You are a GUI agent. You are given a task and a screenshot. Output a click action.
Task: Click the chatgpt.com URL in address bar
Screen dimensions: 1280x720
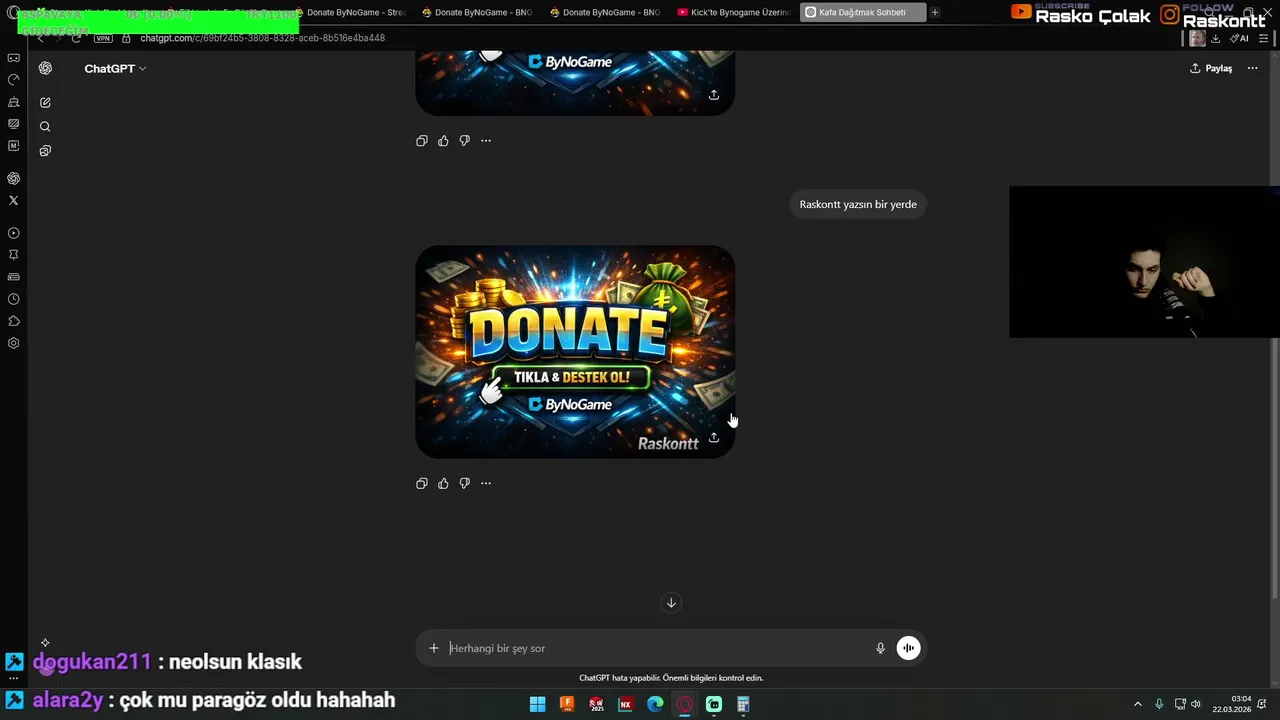[262, 38]
